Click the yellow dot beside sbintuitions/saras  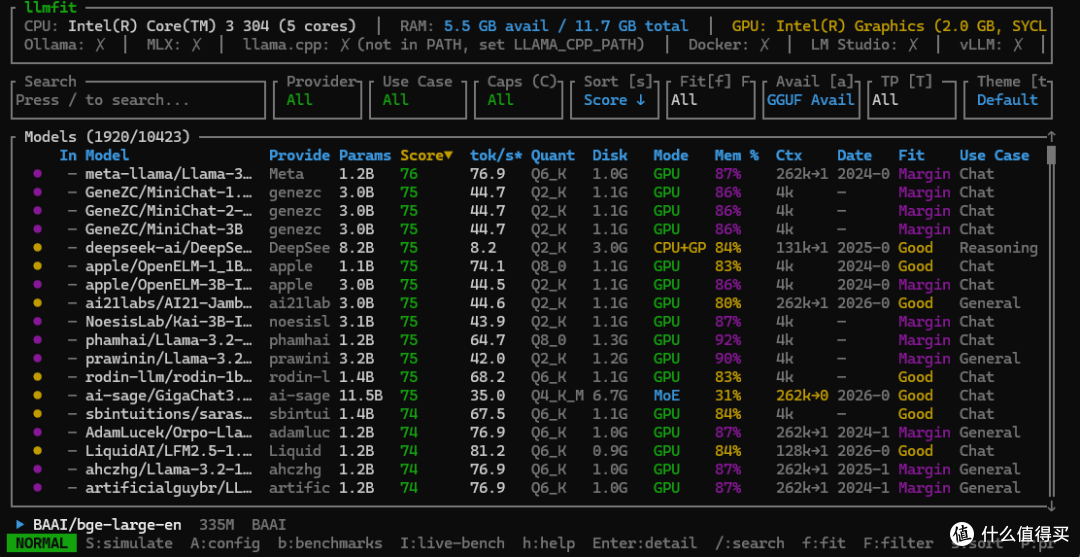pyautogui.click(x=38, y=414)
